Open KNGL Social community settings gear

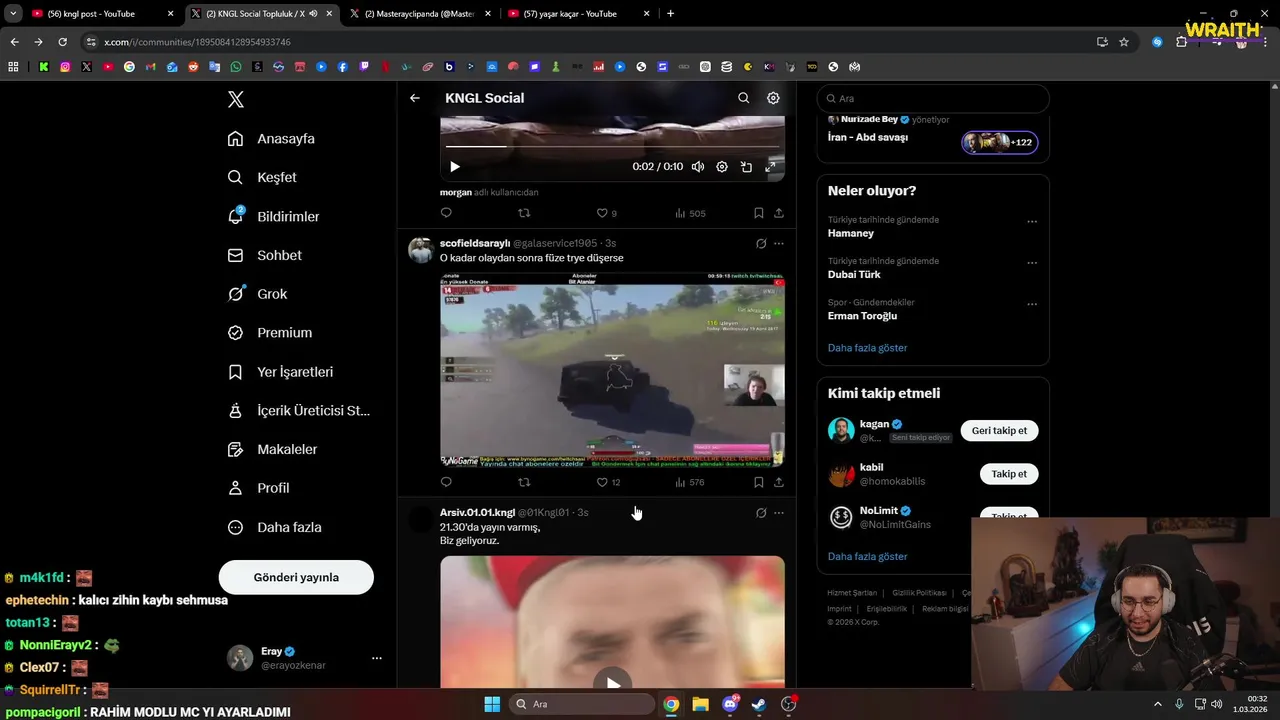tap(773, 98)
